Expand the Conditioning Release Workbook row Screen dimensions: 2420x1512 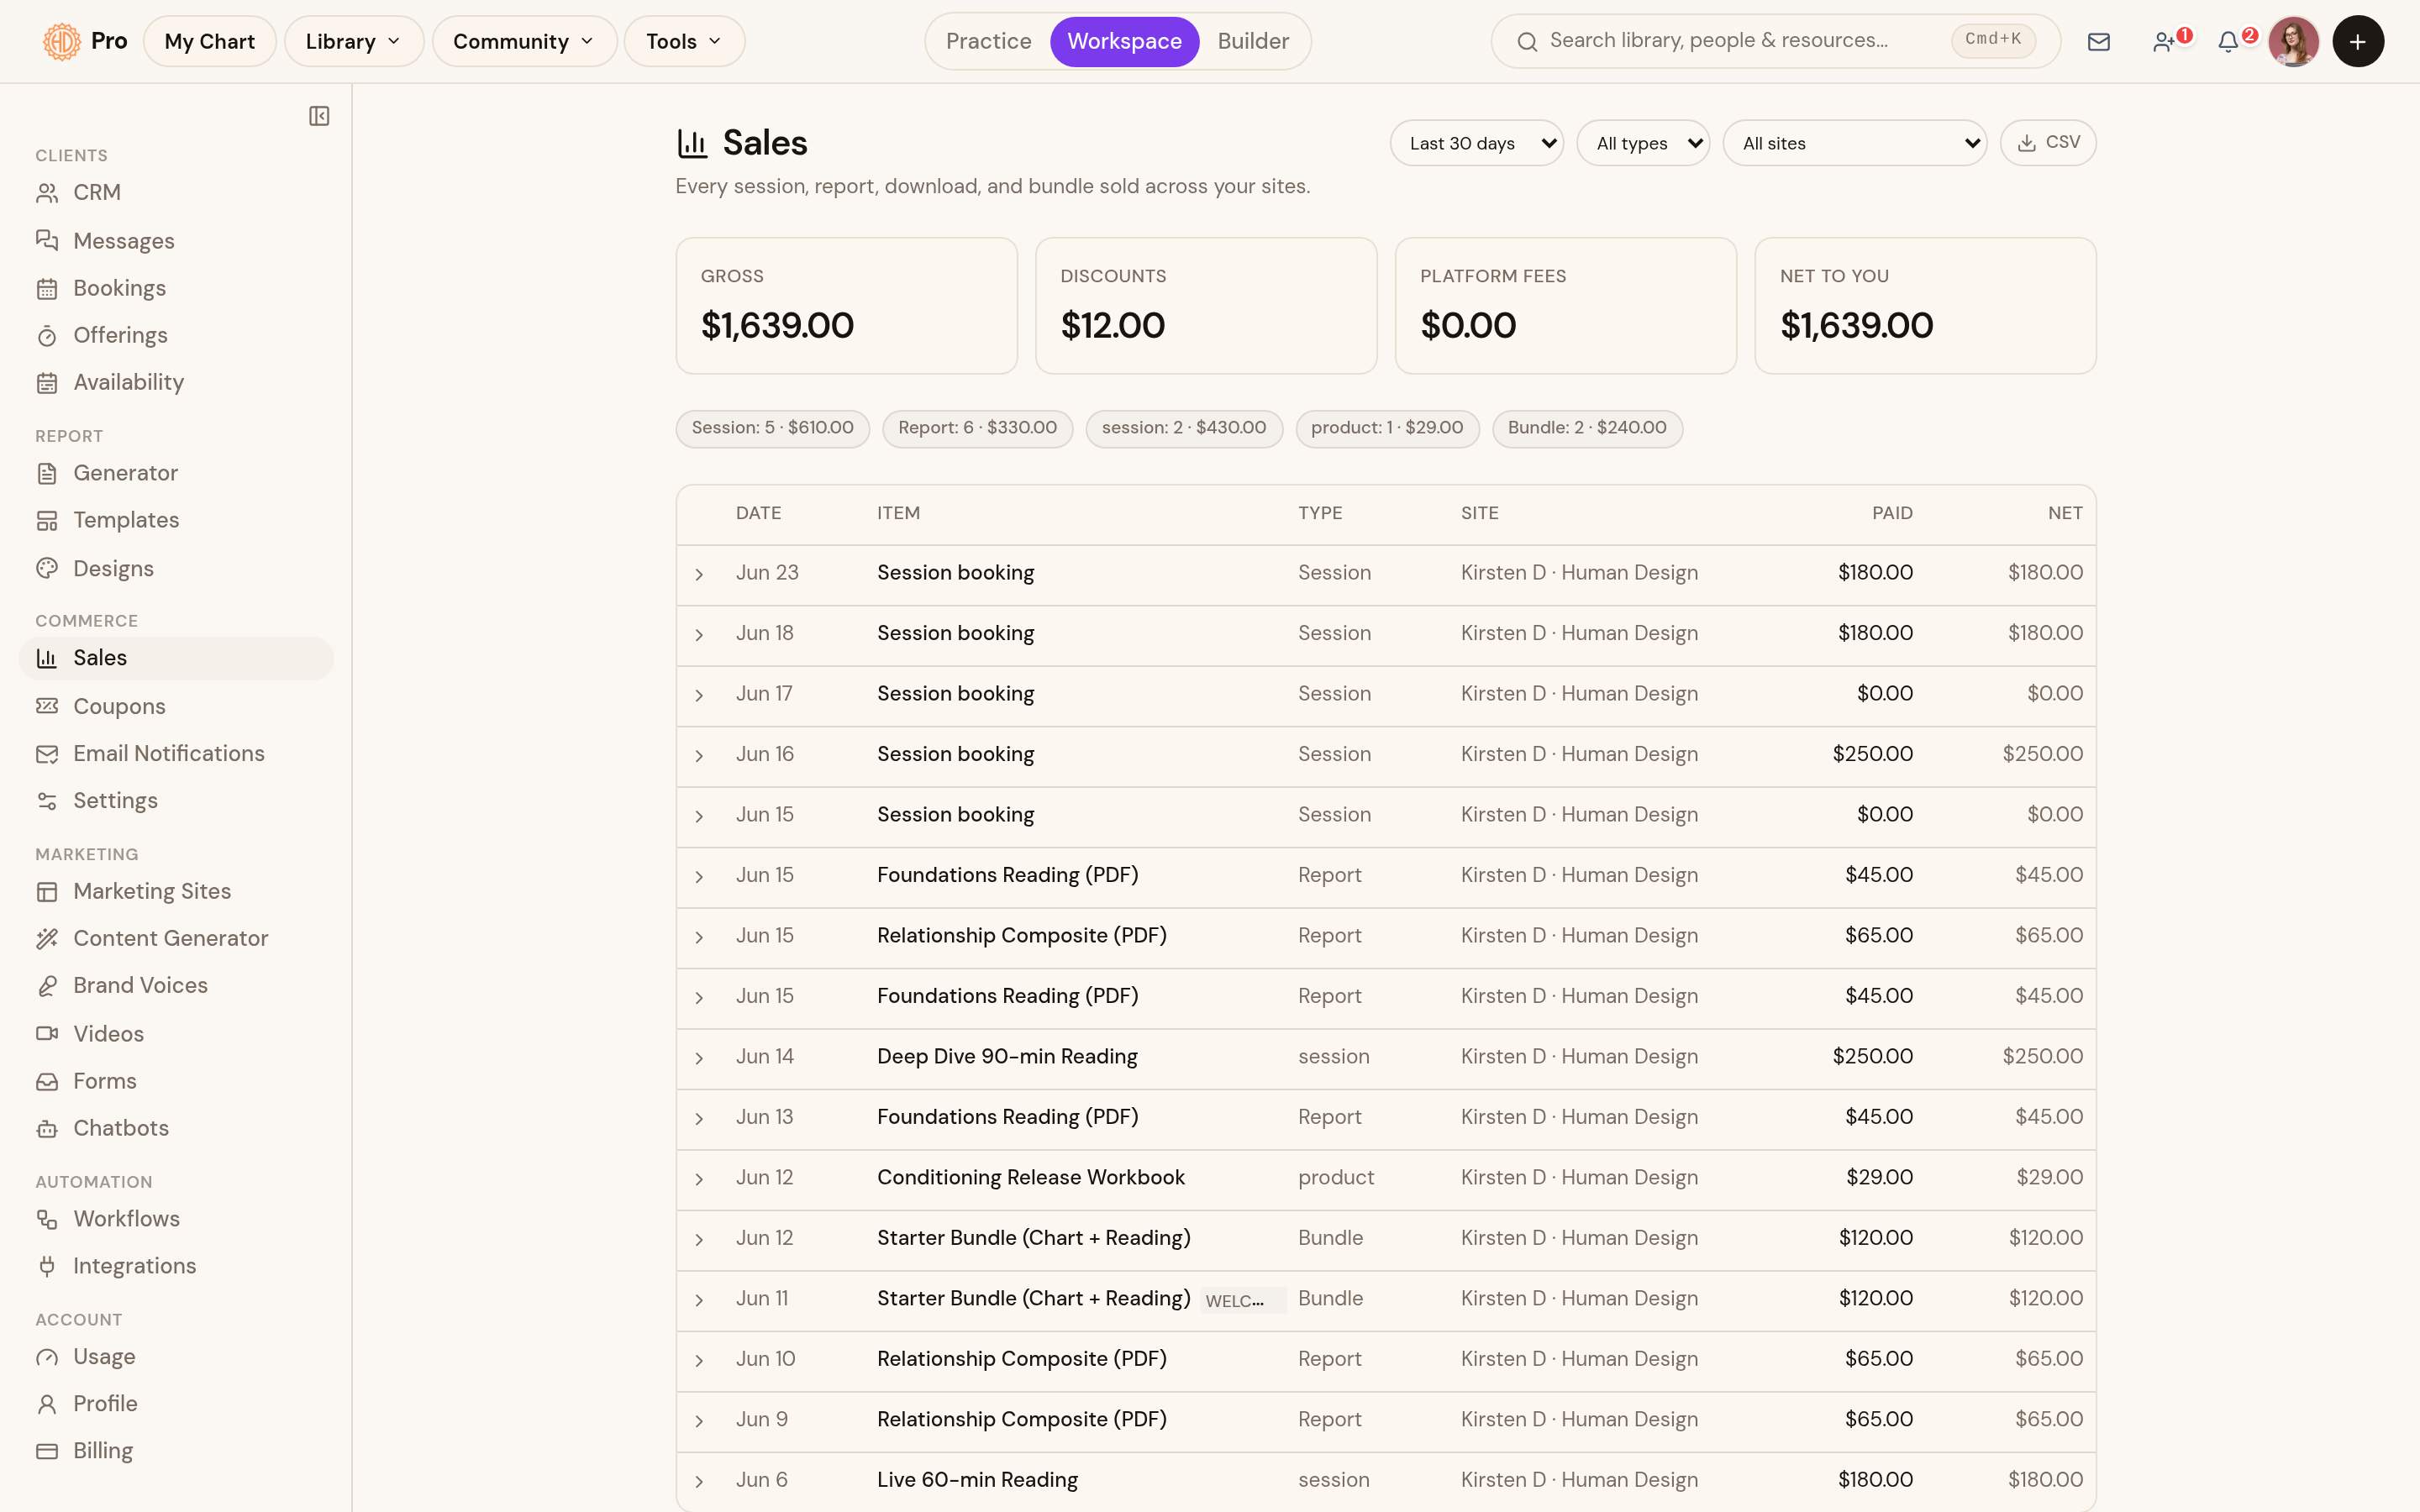pos(699,1179)
